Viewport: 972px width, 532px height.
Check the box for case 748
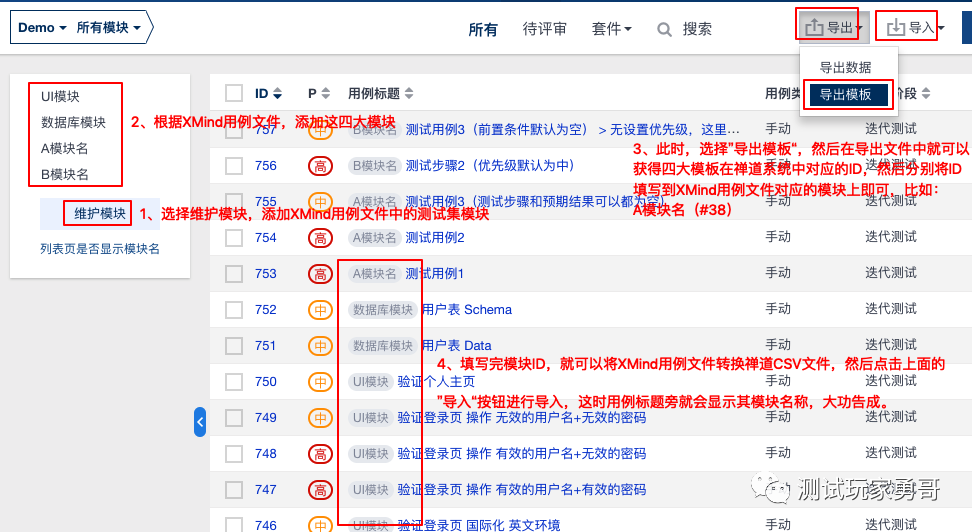(x=234, y=454)
